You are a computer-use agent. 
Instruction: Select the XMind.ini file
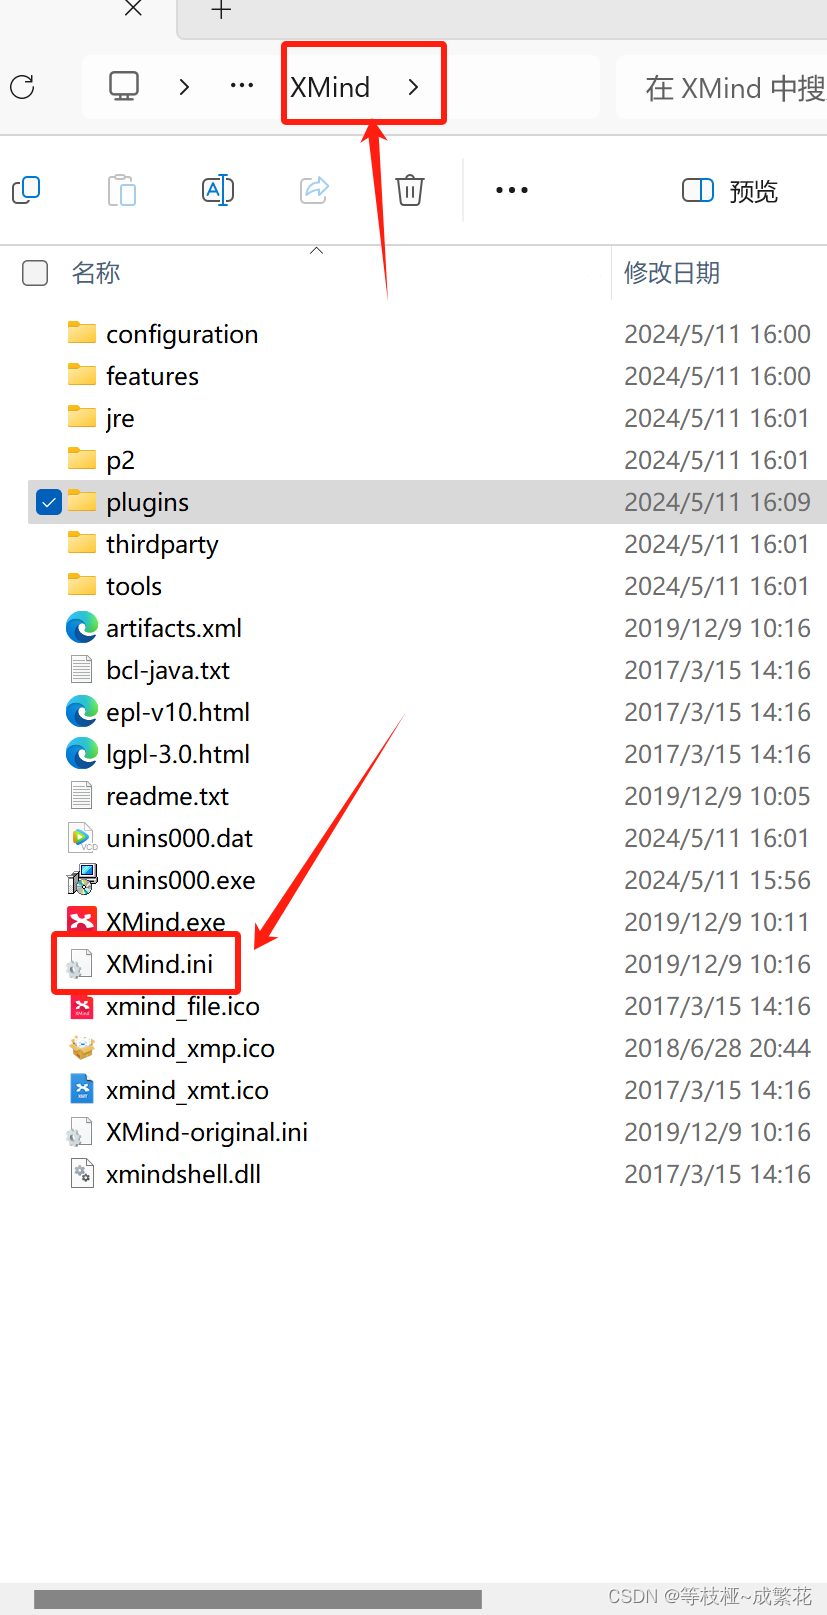click(x=160, y=964)
